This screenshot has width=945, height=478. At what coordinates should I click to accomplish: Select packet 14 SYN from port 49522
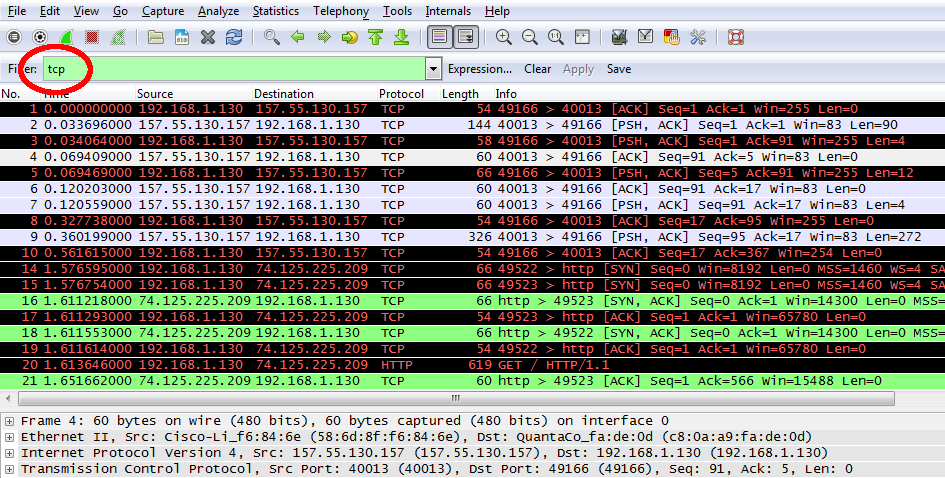coord(472,269)
